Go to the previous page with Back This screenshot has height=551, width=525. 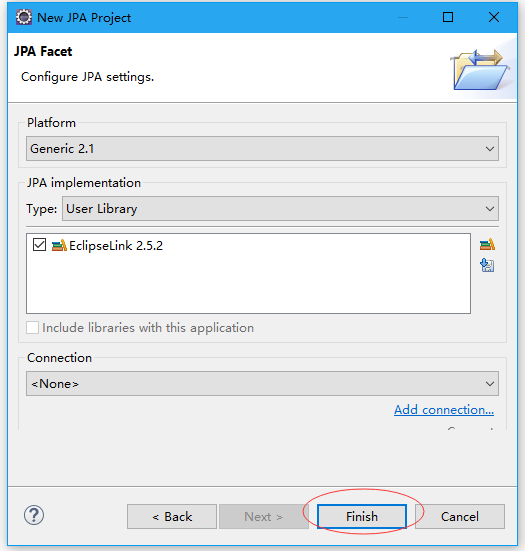tap(172, 517)
